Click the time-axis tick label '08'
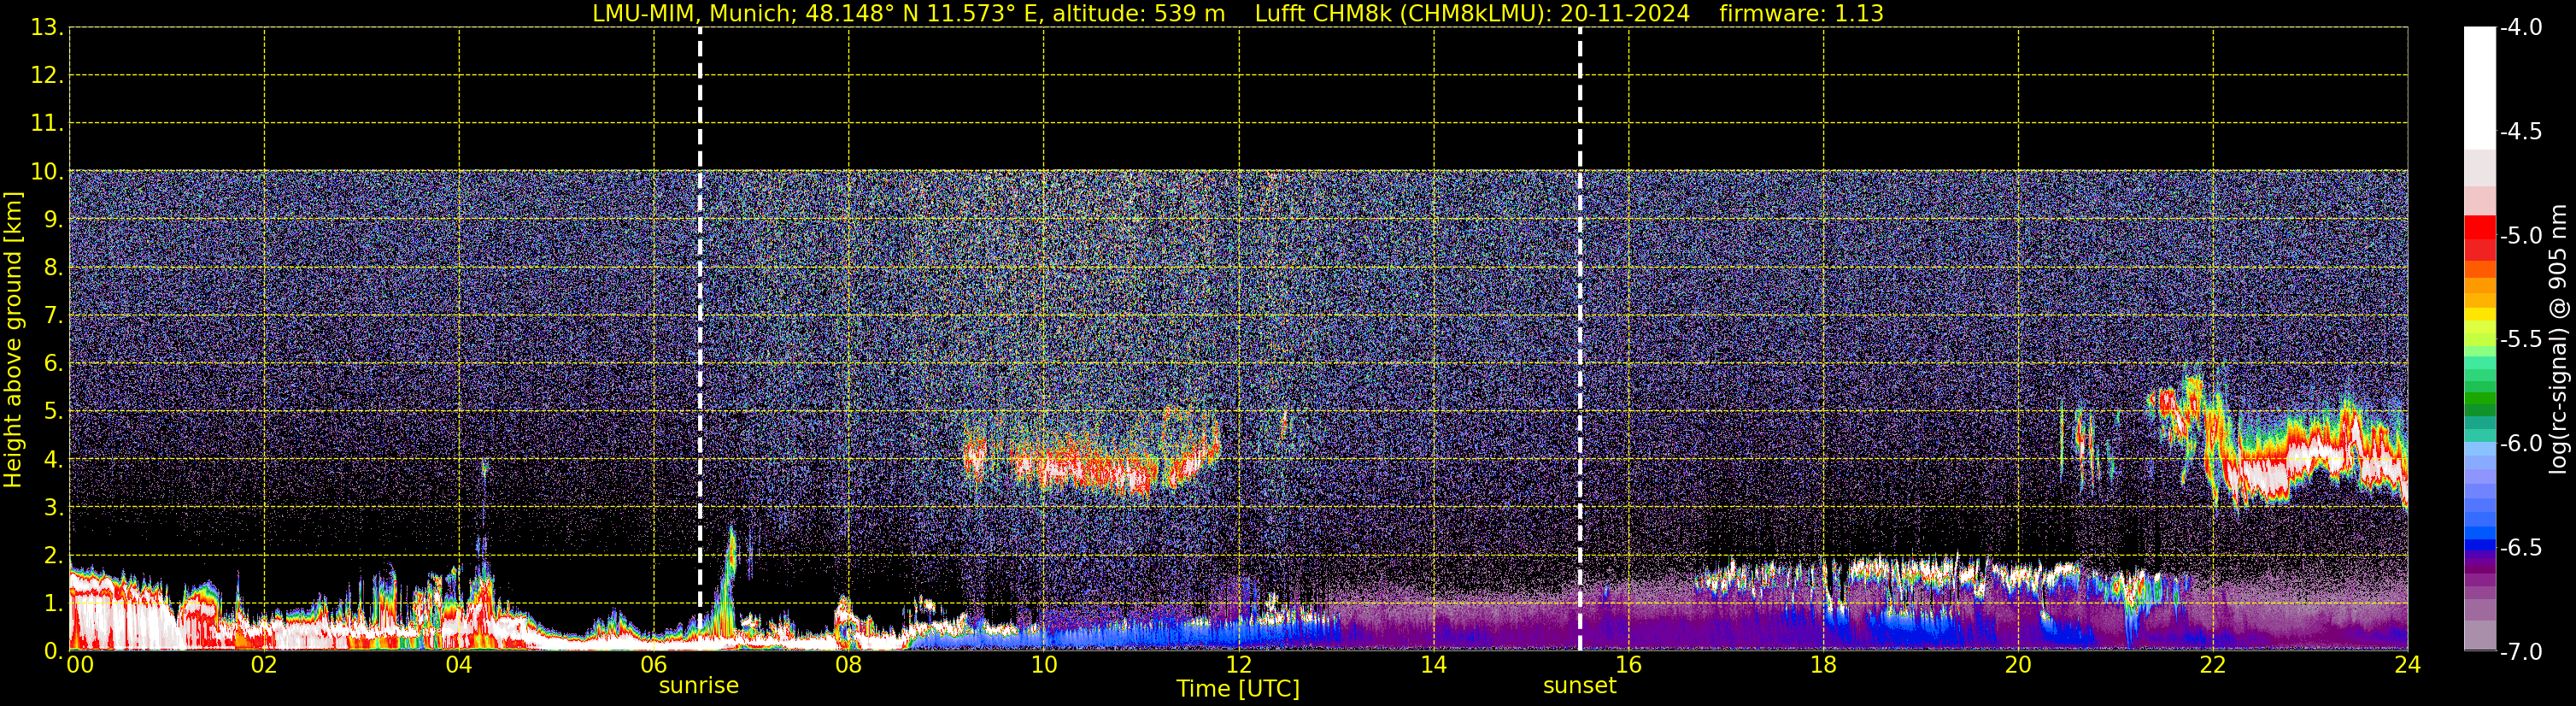Viewport: 2576px width, 706px height. [849, 665]
